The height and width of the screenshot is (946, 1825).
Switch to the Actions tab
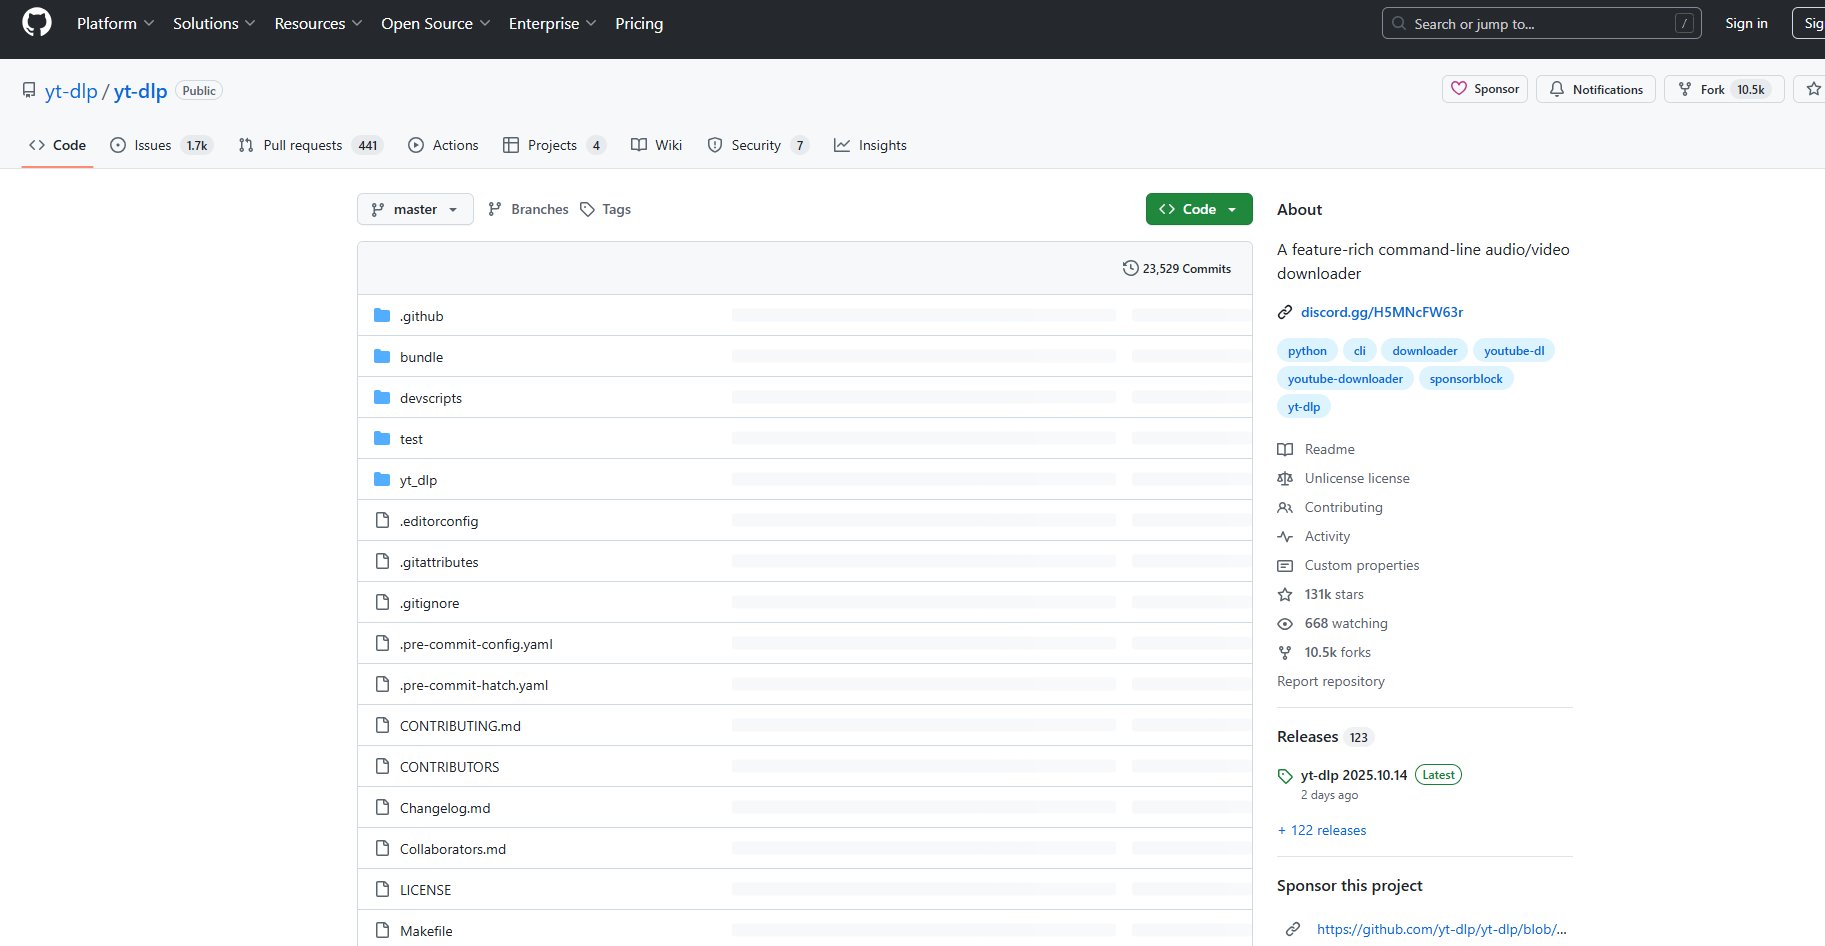(x=444, y=145)
